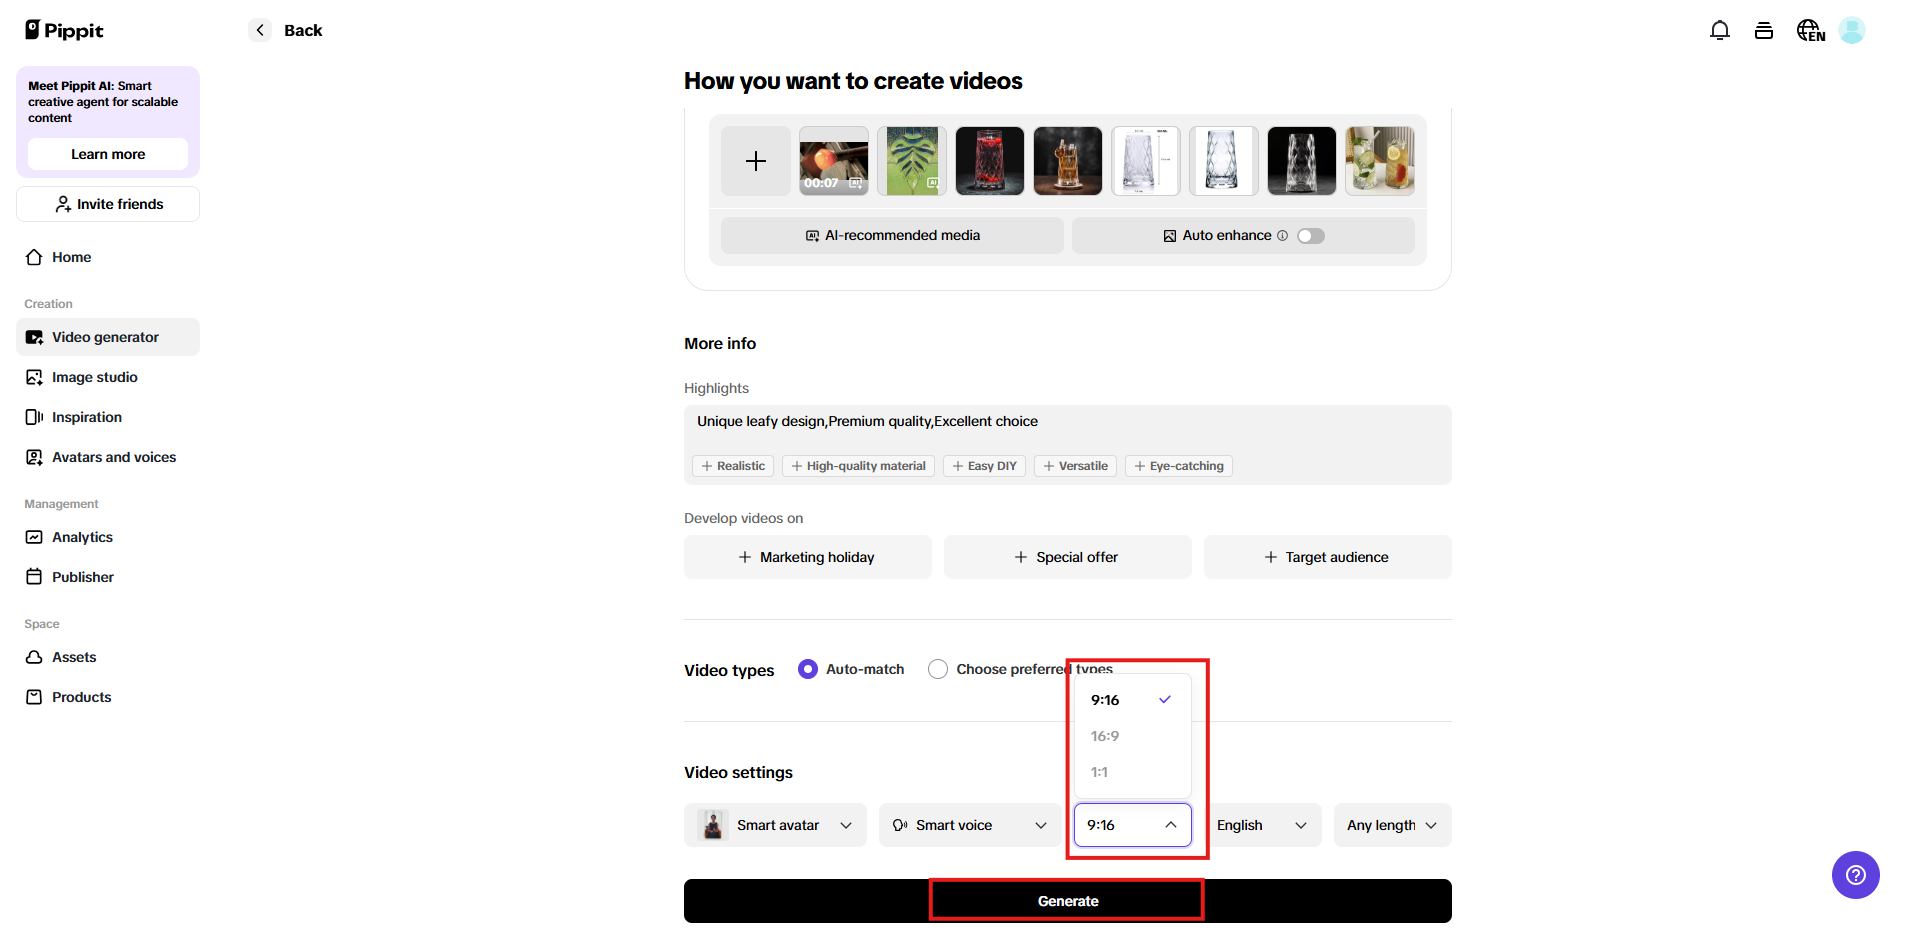This screenshot has height=931, width=1919.
Task: Open the help question mark bubble
Action: tap(1855, 875)
